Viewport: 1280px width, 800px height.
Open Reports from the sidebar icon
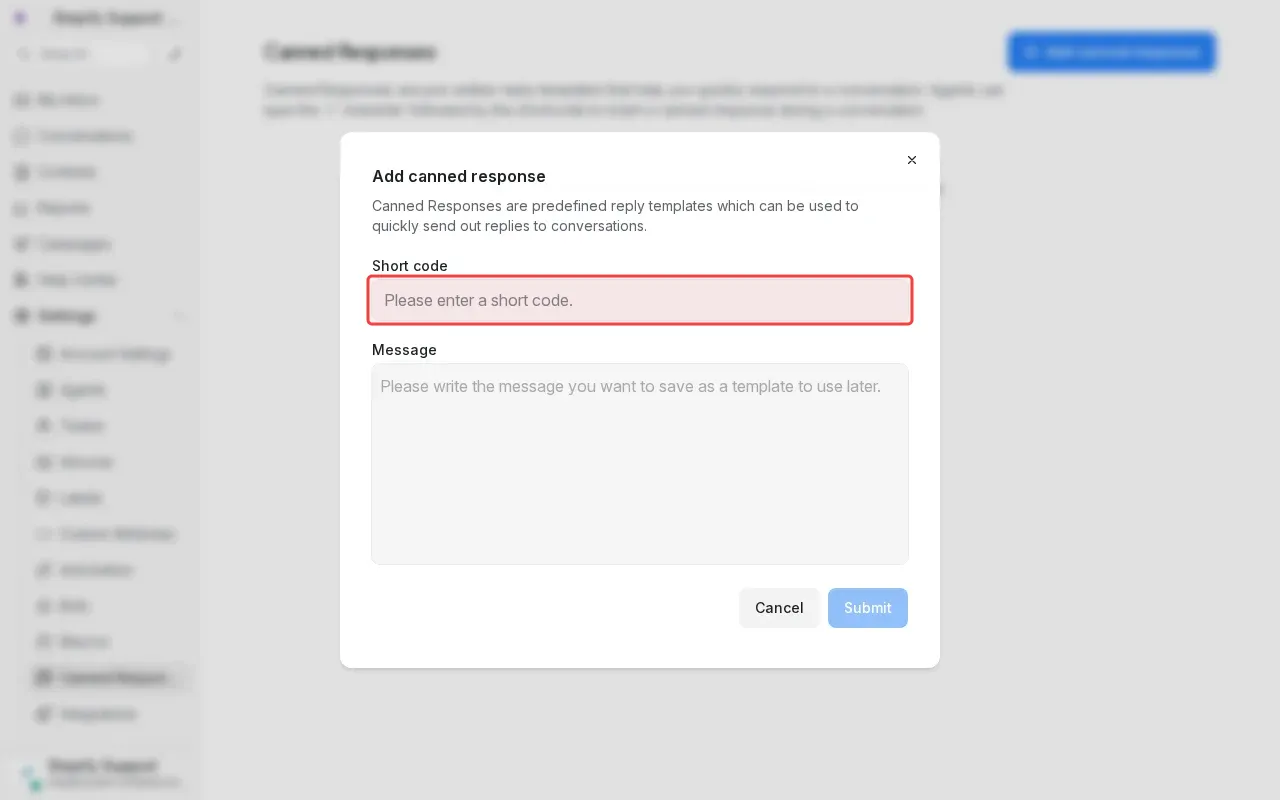22,208
